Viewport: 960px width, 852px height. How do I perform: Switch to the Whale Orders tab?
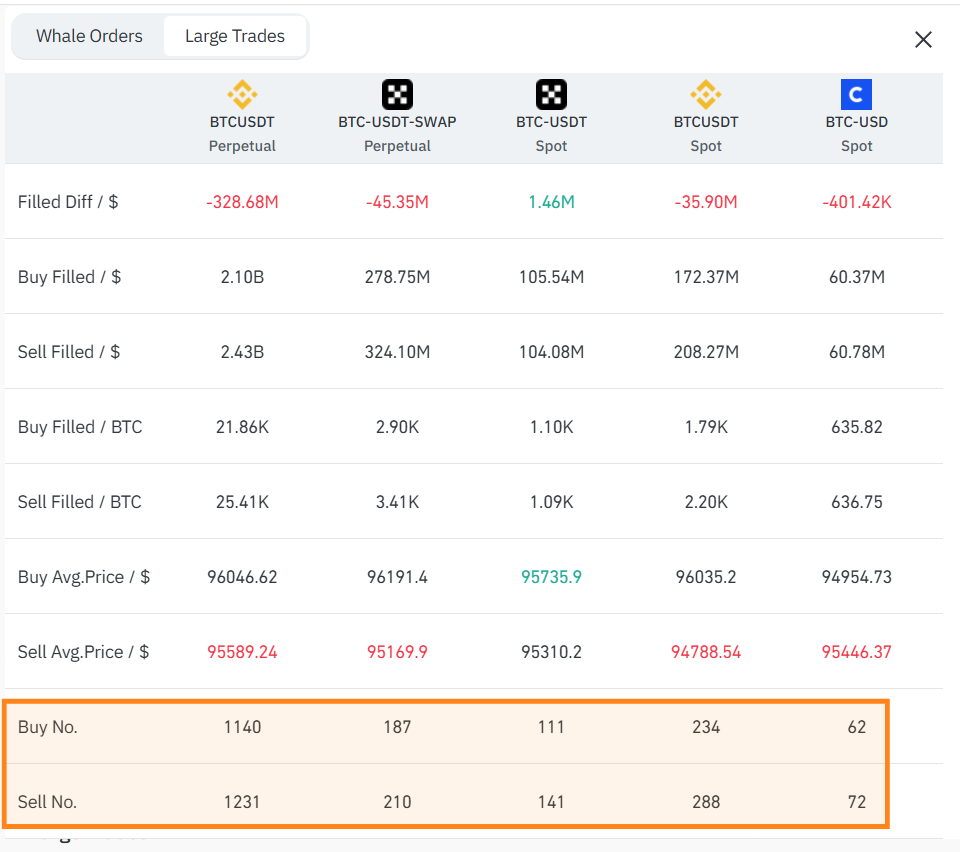click(x=89, y=36)
